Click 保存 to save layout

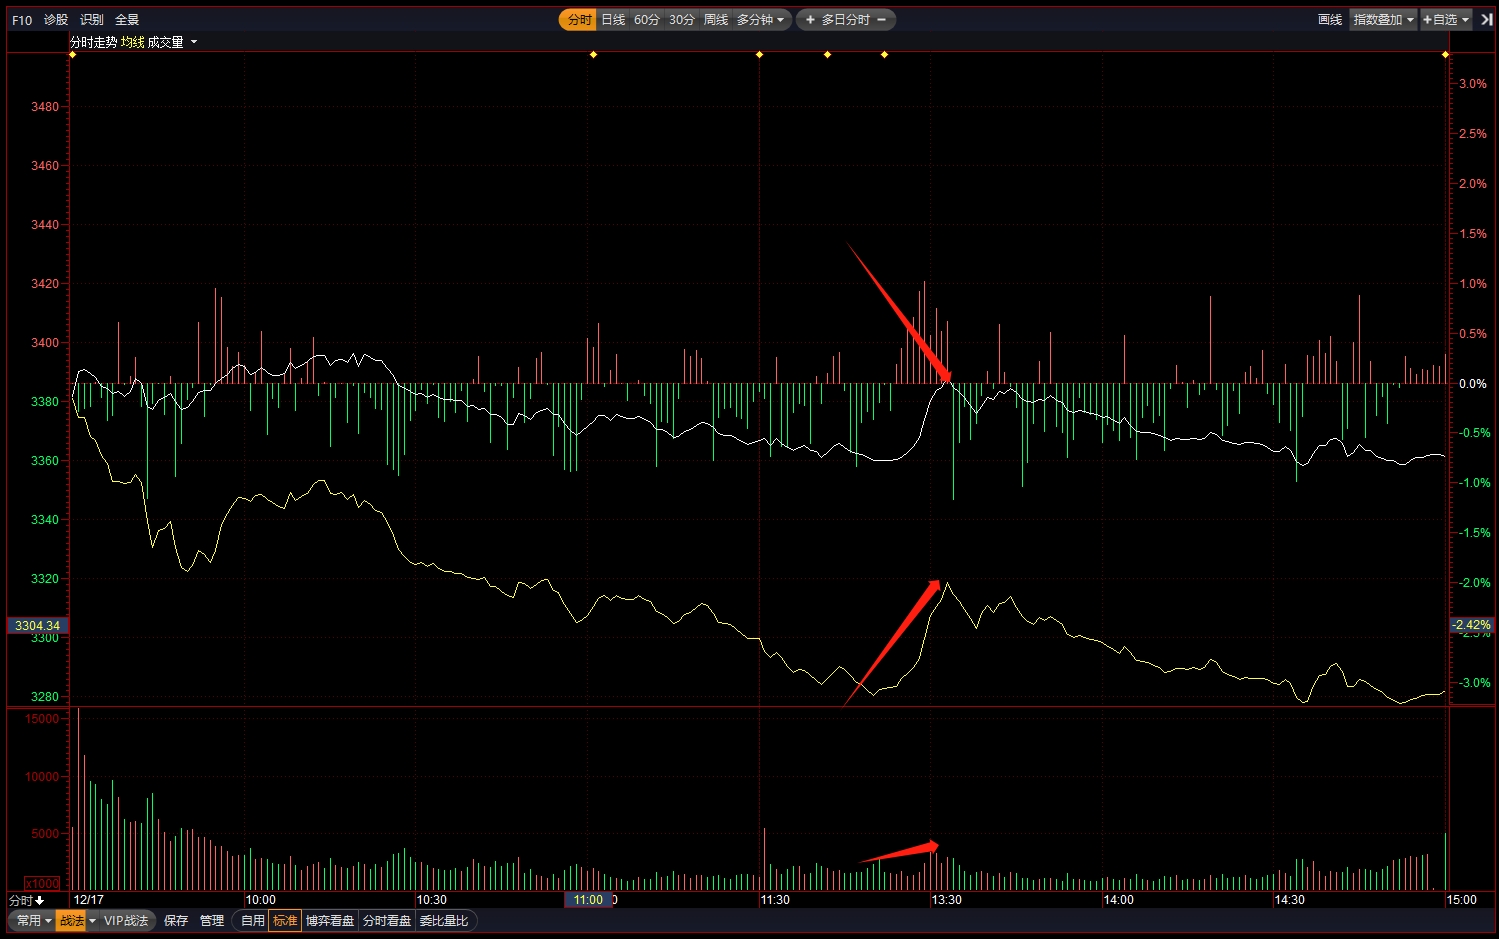176,921
